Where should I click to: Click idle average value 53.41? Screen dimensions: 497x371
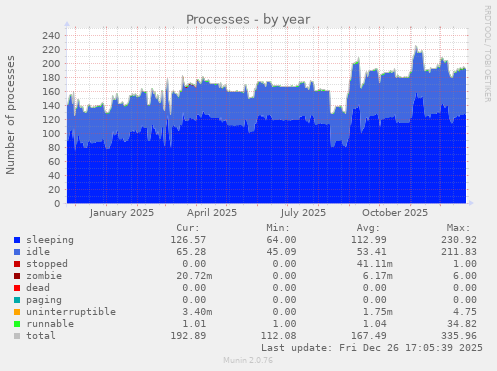(x=372, y=252)
